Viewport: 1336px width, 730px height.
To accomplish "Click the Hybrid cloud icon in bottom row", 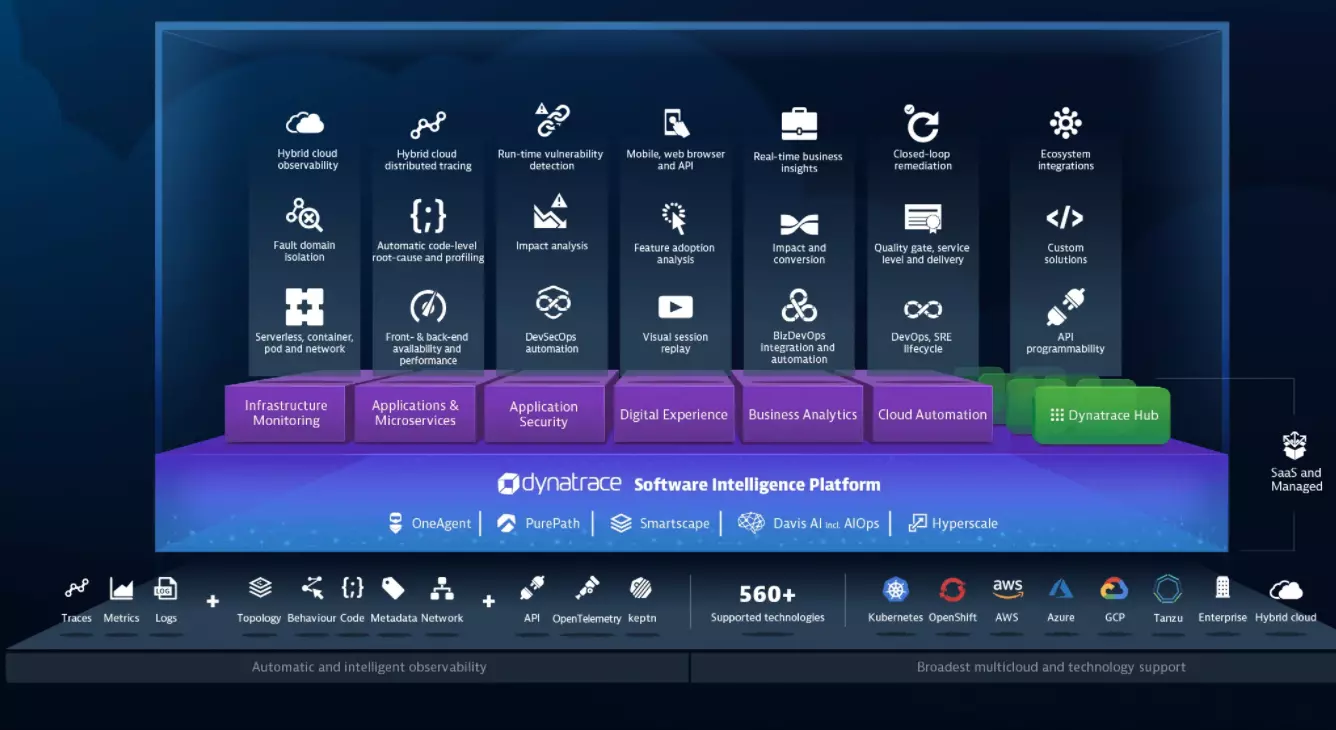I will tap(1285, 590).
